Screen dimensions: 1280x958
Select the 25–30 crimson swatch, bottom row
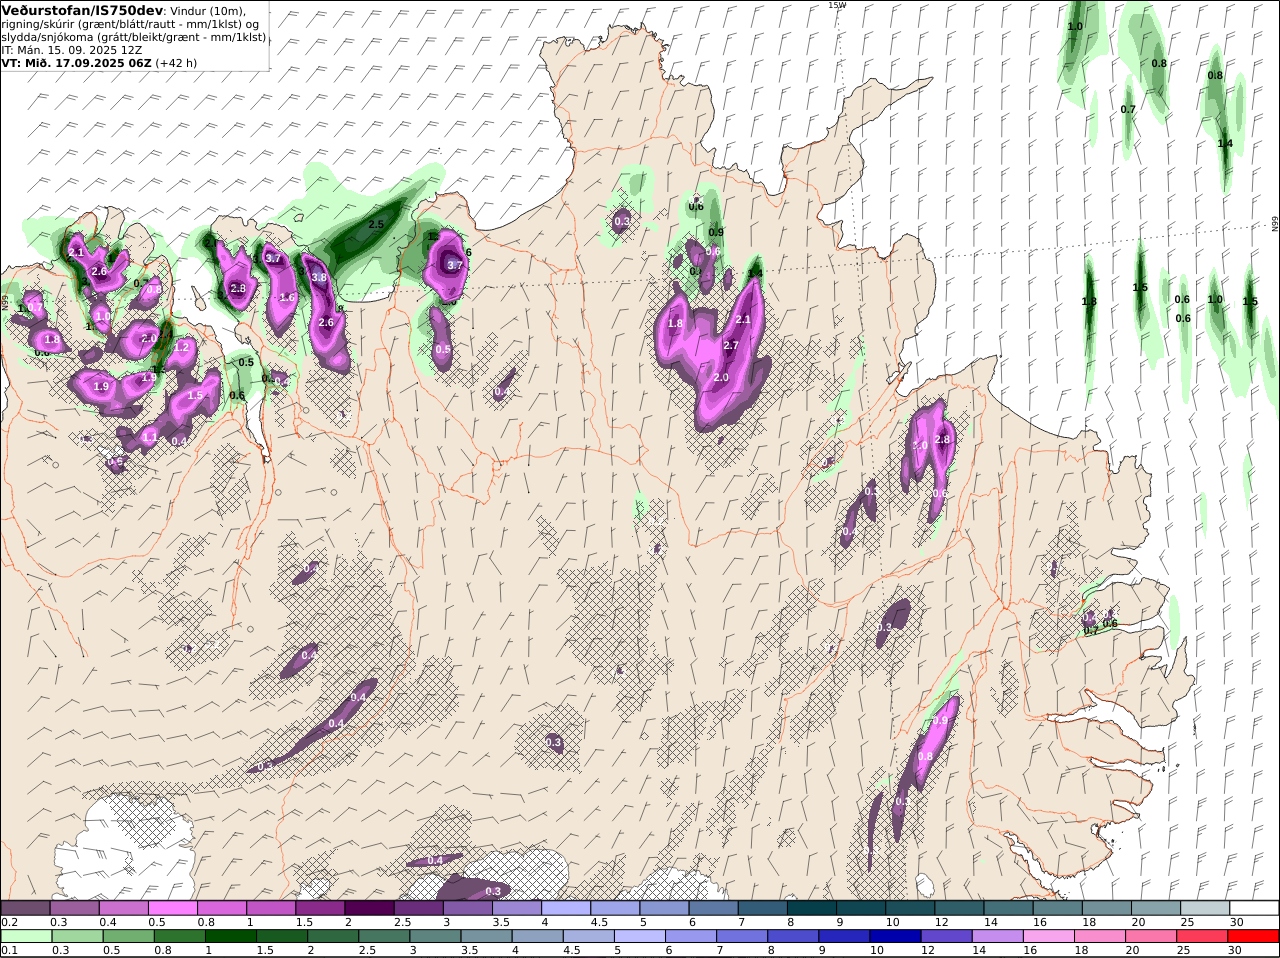click(1203, 936)
